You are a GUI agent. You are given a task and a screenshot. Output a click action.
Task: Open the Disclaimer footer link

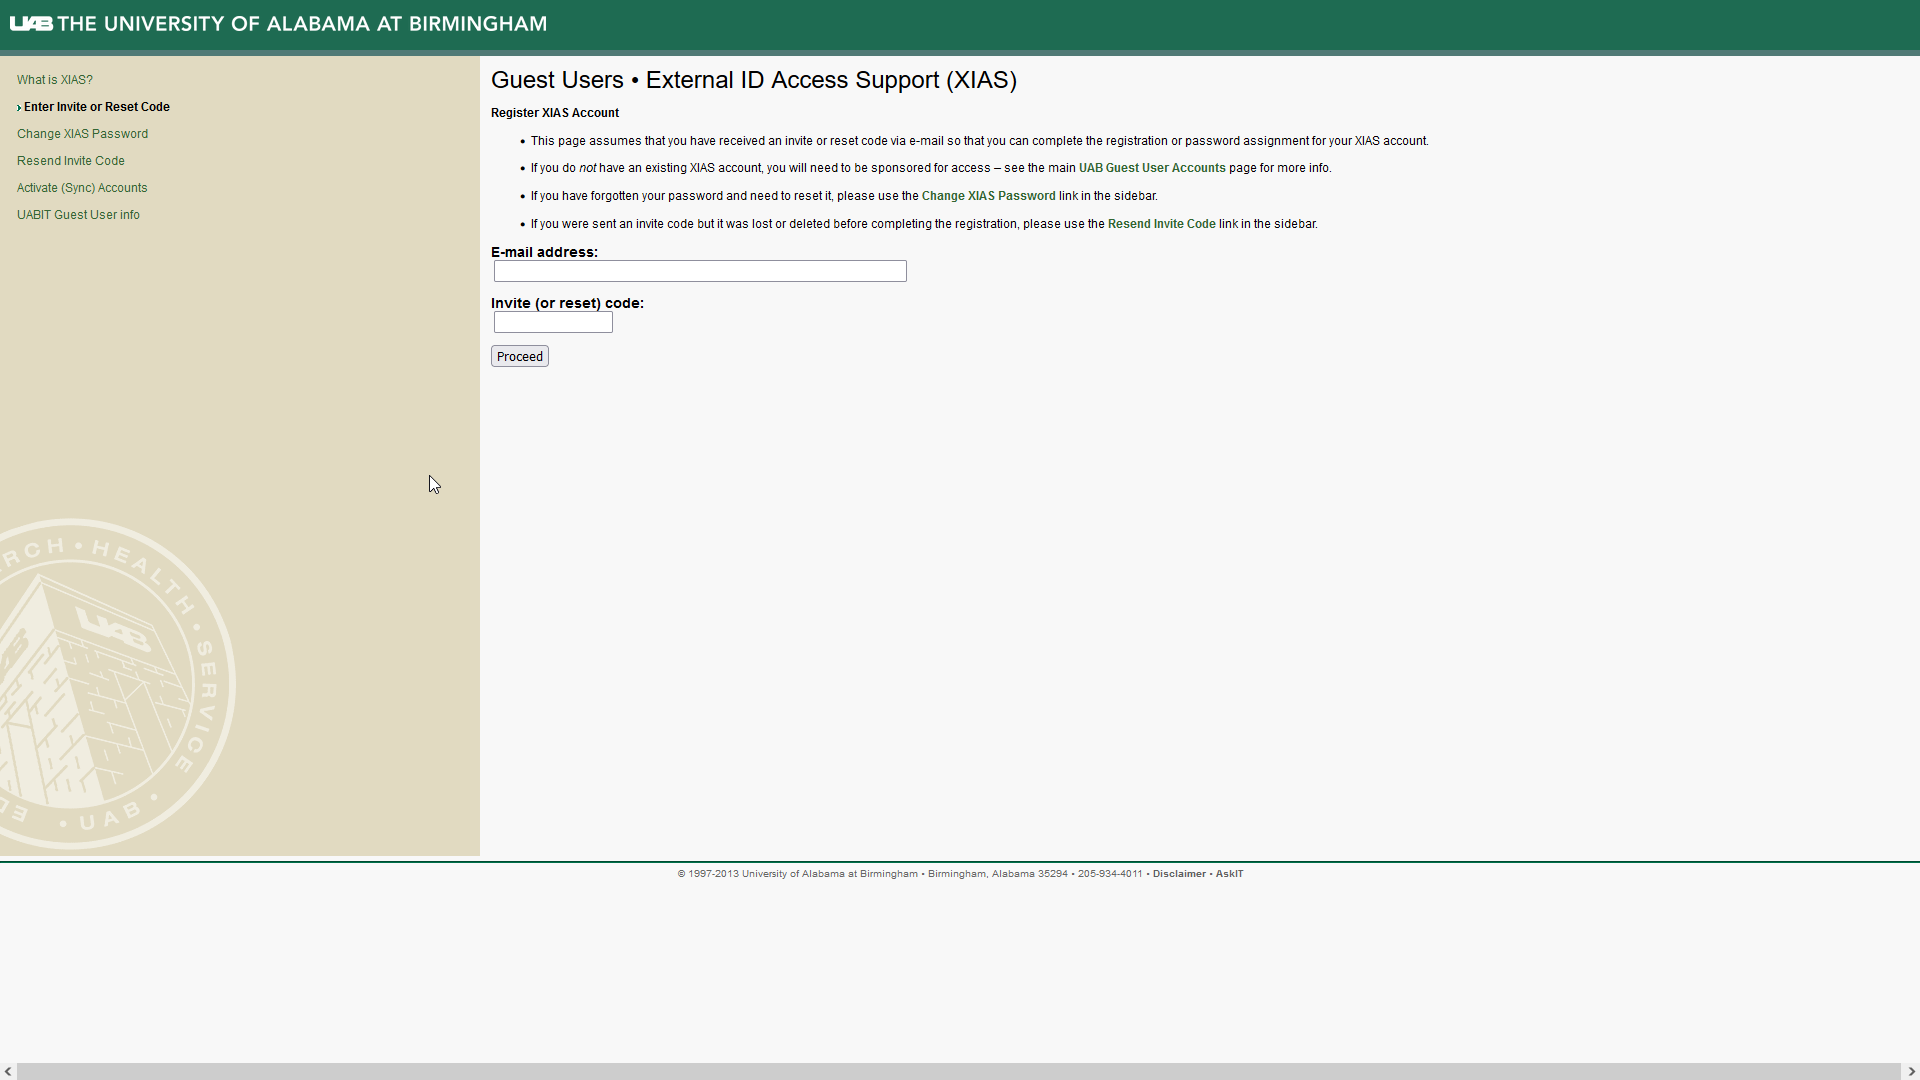tap(1179, 874)
